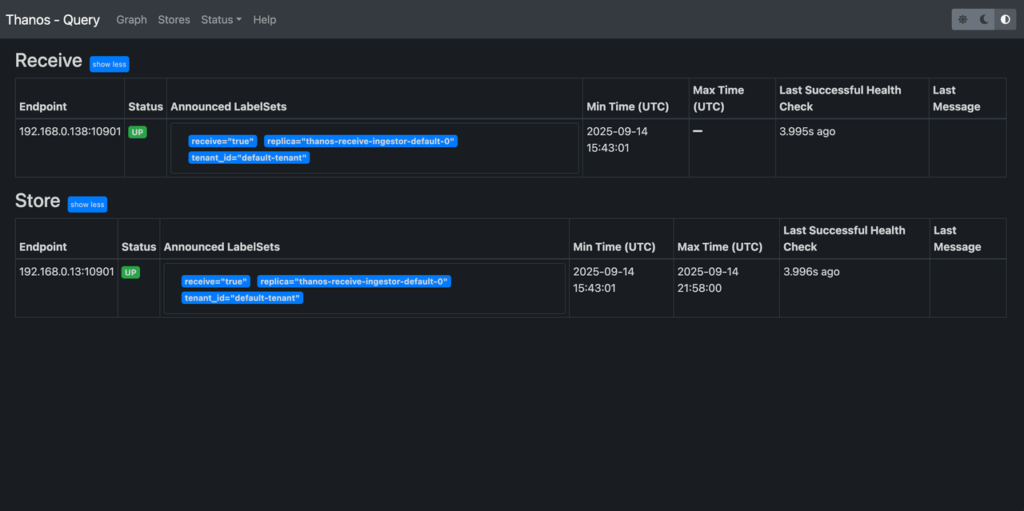Click "3.995s ago" health check value
The height and width of the screenshot is (511, 1024).
pyautogui.click(x=807, y=131)
